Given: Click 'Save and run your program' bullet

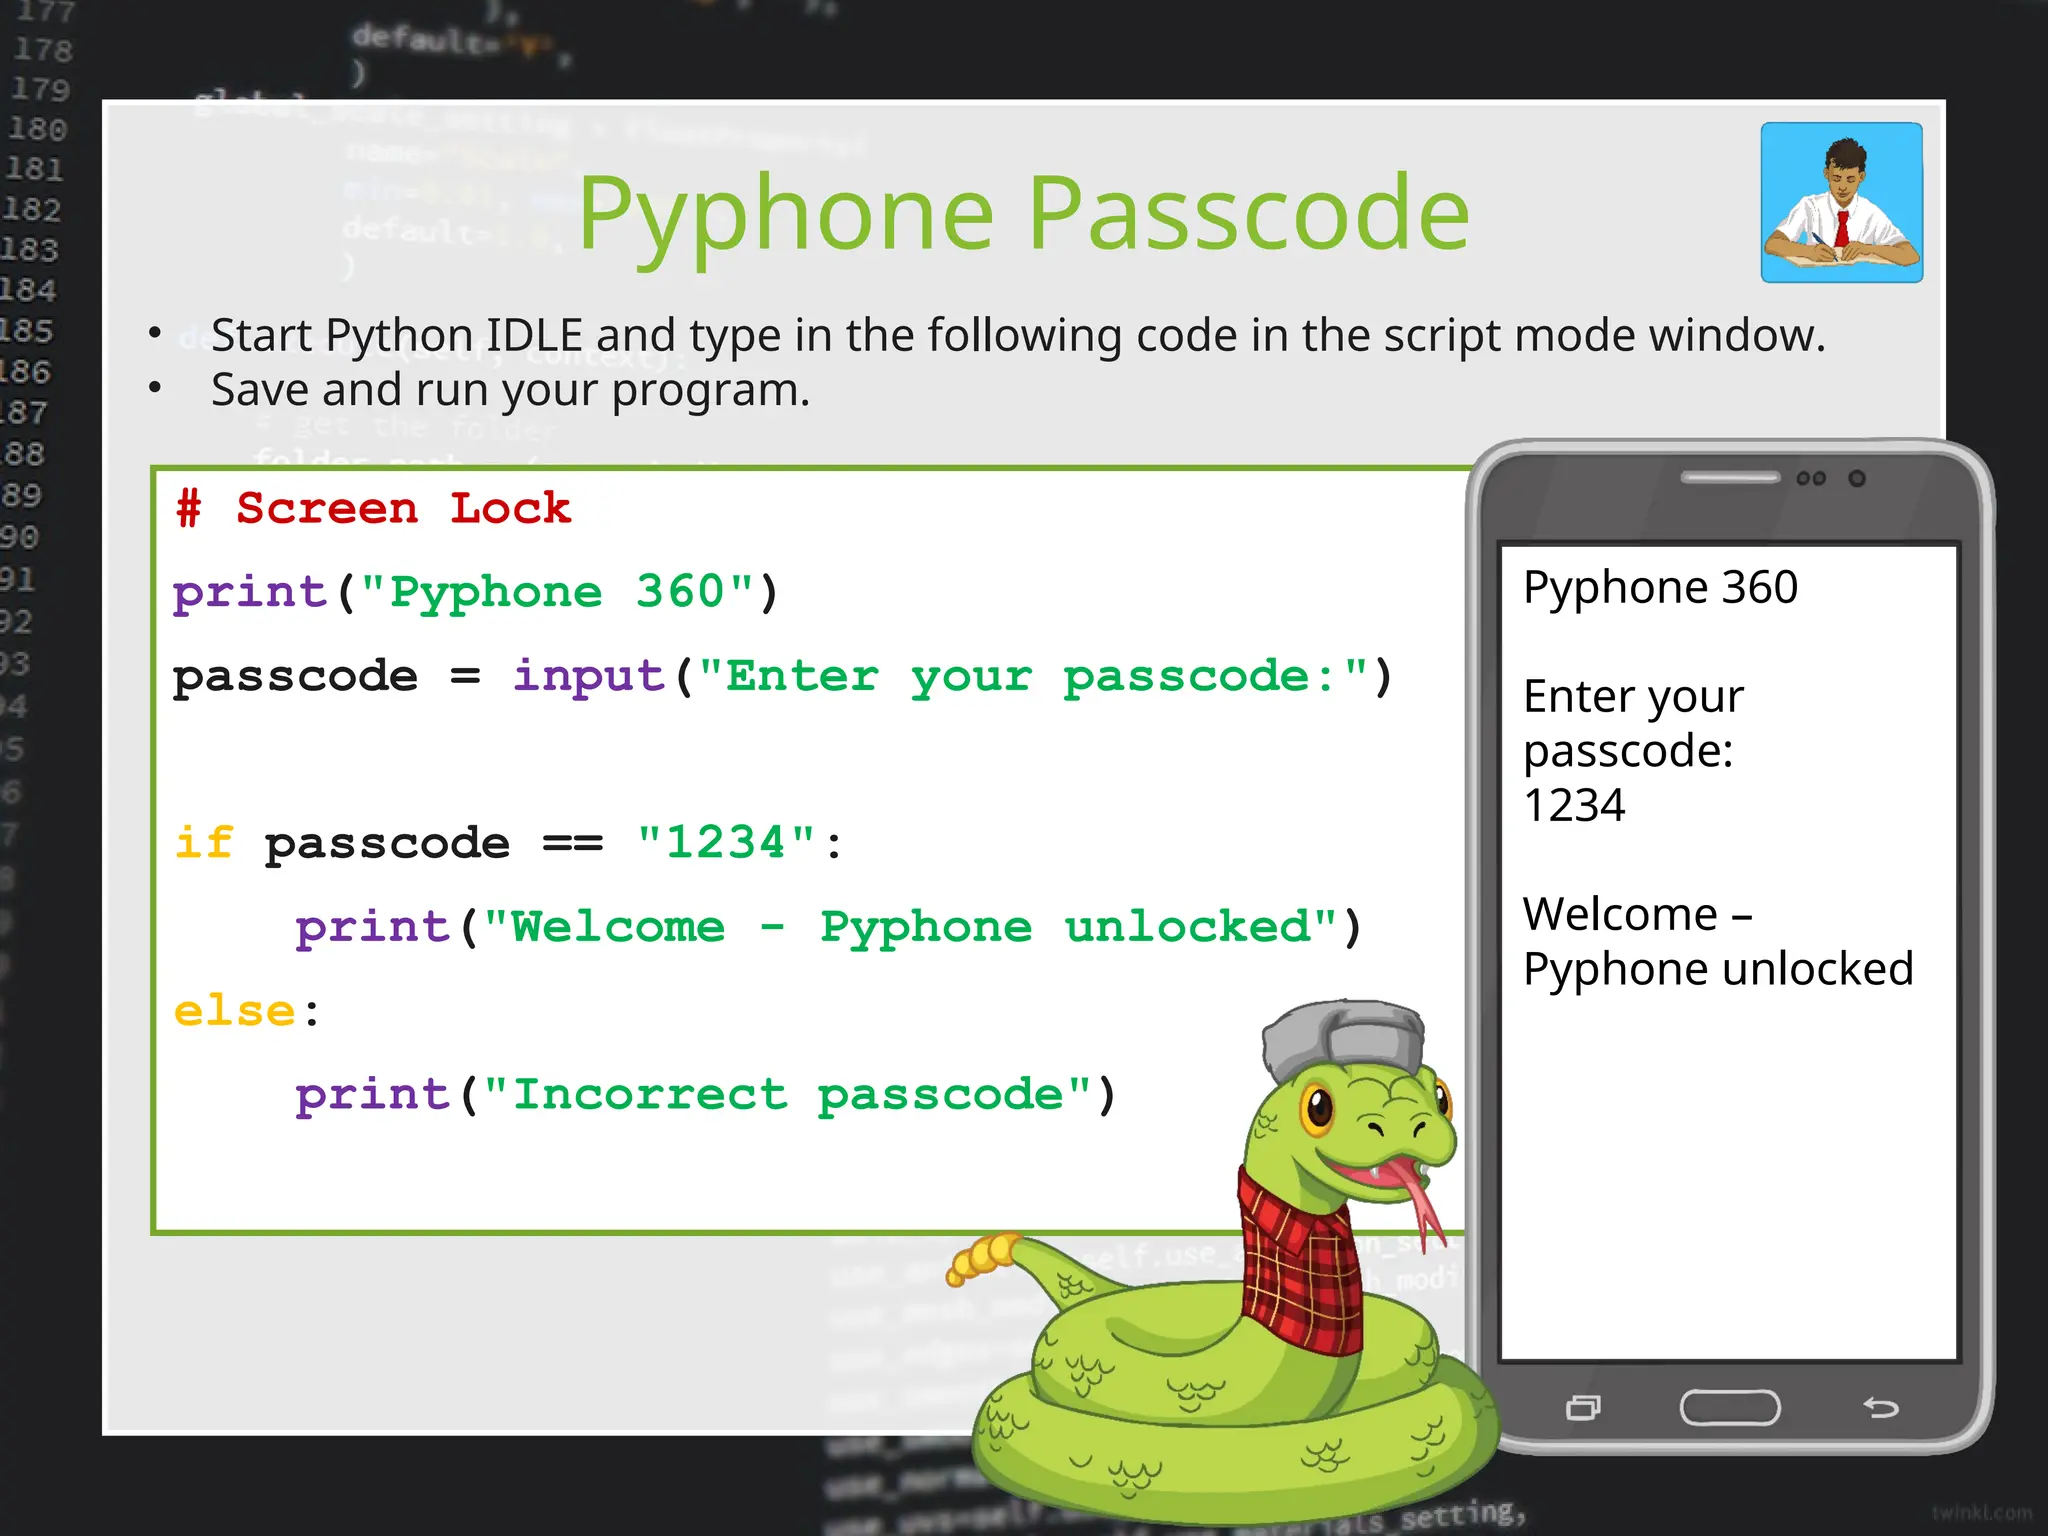Looking at the screenshot, I should pos(510,390).
